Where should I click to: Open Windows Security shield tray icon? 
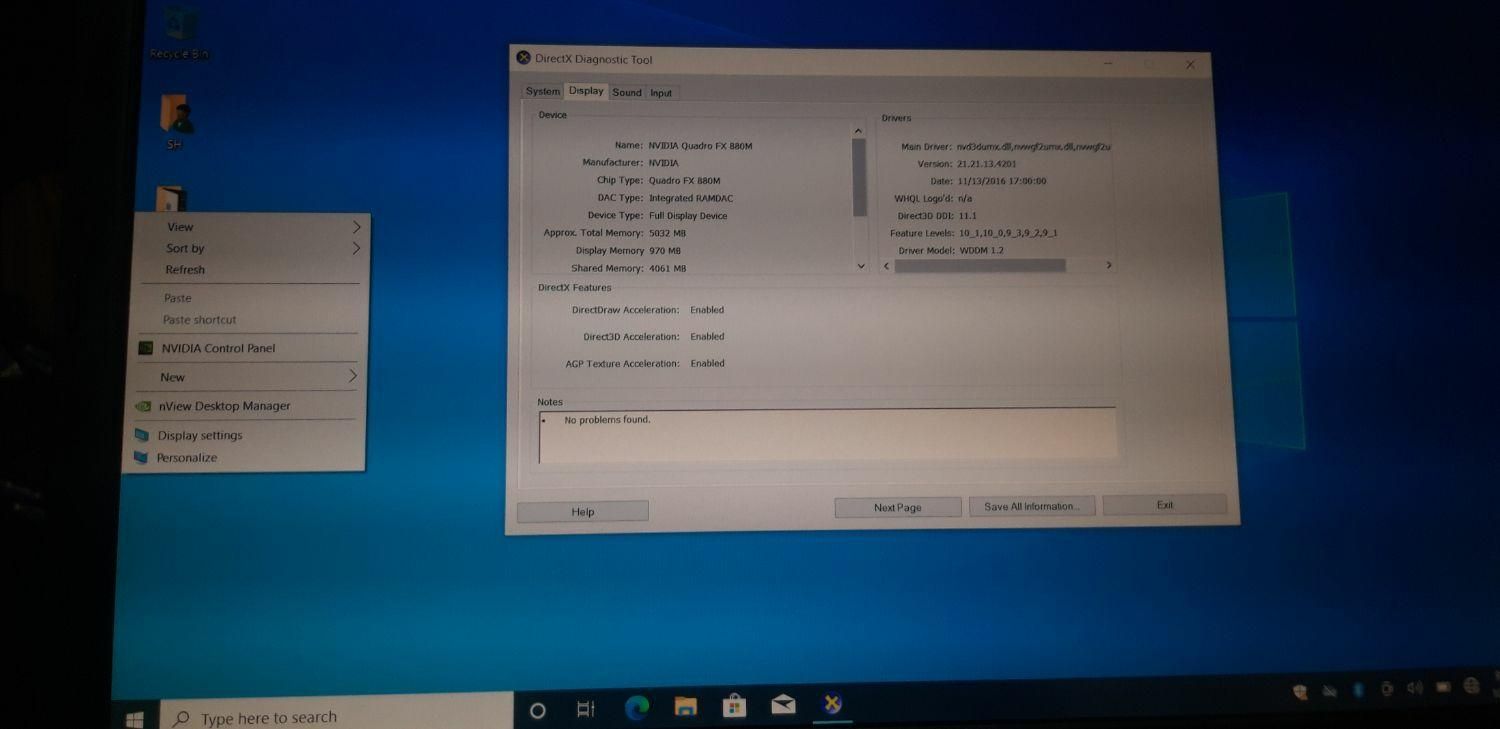1301,691
